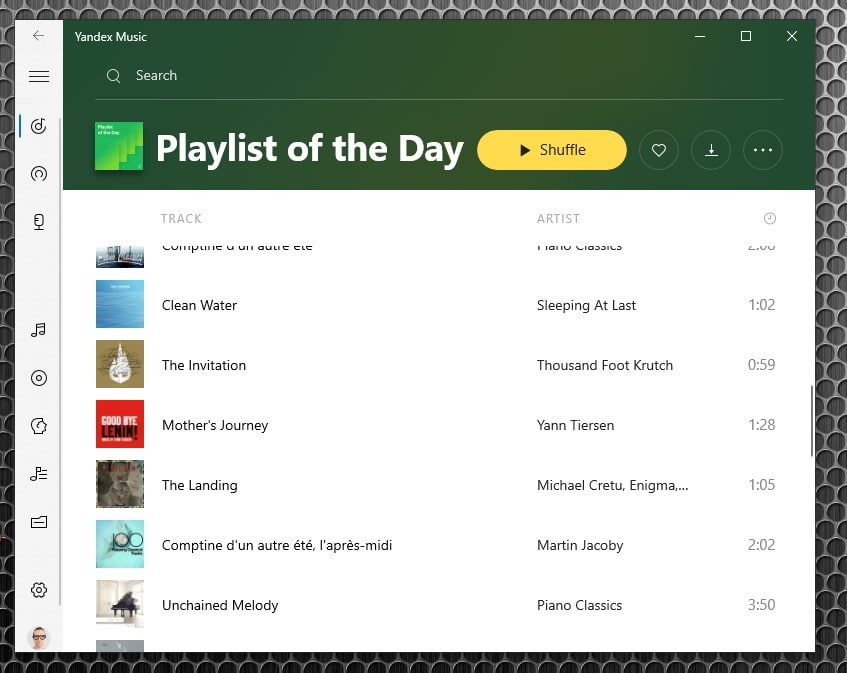Viewport: 847px width, 673px height.
Task: Click duration 1:28 of Mother's Journey
Action: (x=761, y=425)
